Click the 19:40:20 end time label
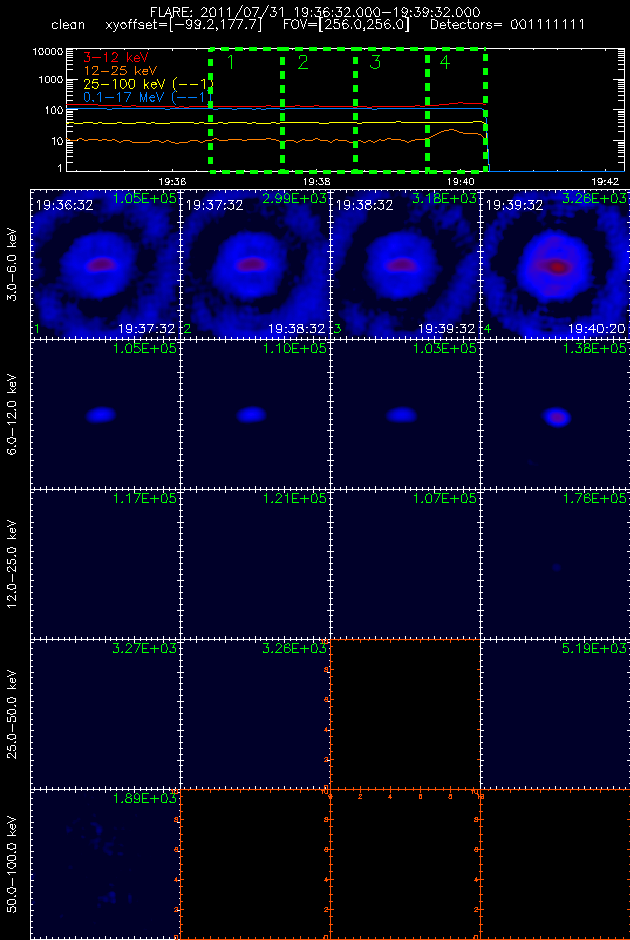The width and height of the screenshot is (630, 940). 596,329
